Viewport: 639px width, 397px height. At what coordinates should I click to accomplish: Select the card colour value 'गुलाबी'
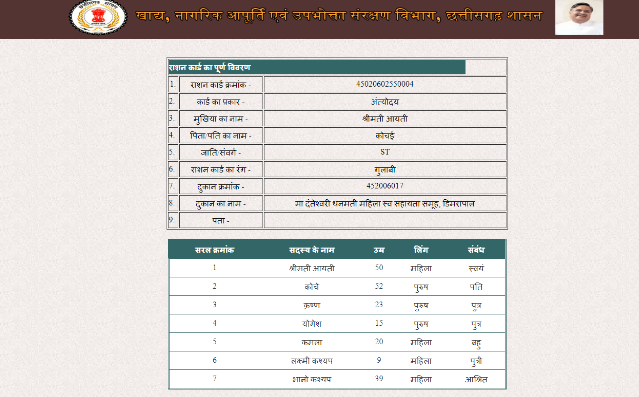click(x=385, y=170)
